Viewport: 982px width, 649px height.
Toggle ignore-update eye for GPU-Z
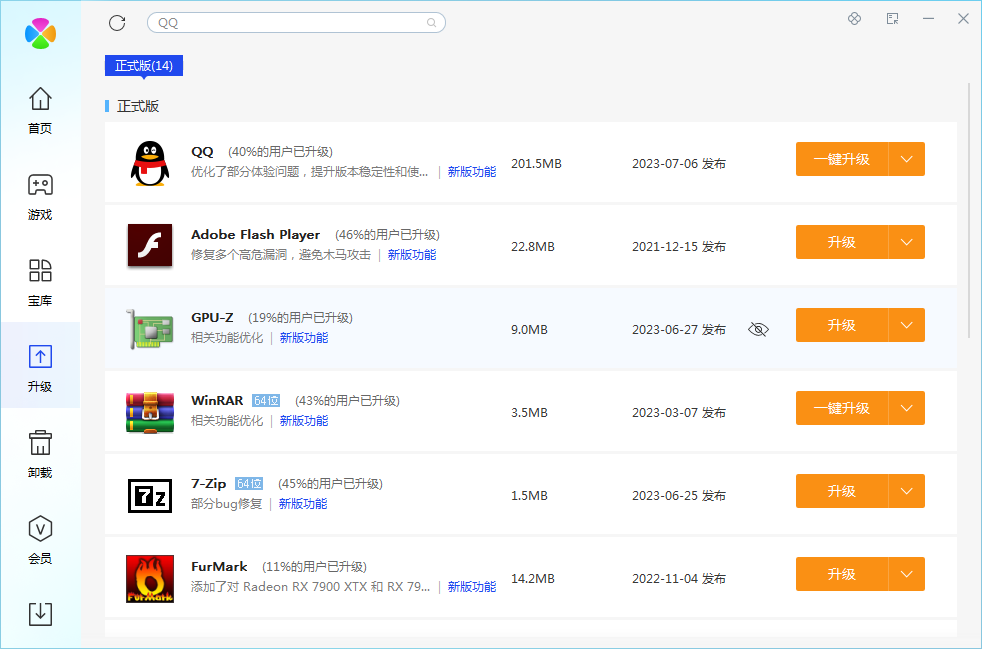(758, 330)
